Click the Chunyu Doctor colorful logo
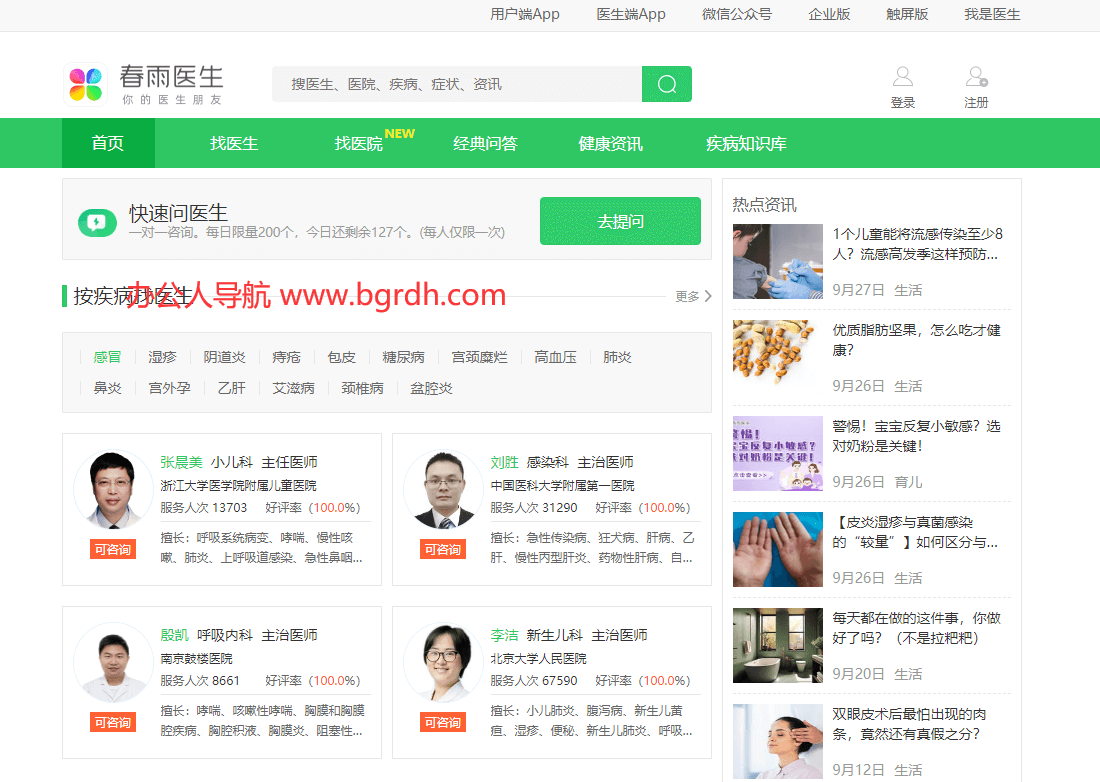 pyautogui.click(x=85, y=85)
